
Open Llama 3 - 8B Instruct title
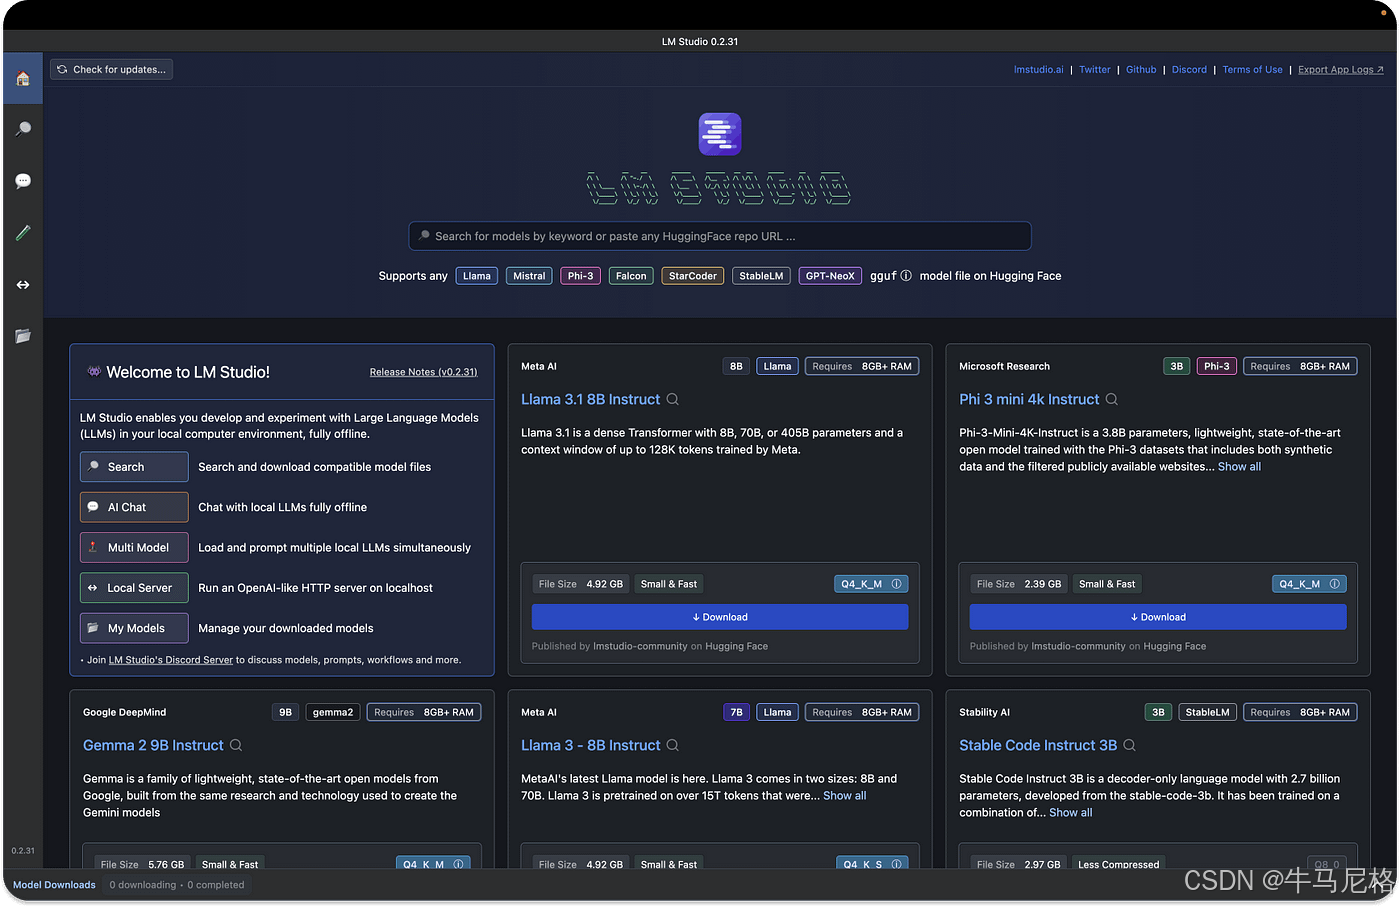(x=591, y=745)
